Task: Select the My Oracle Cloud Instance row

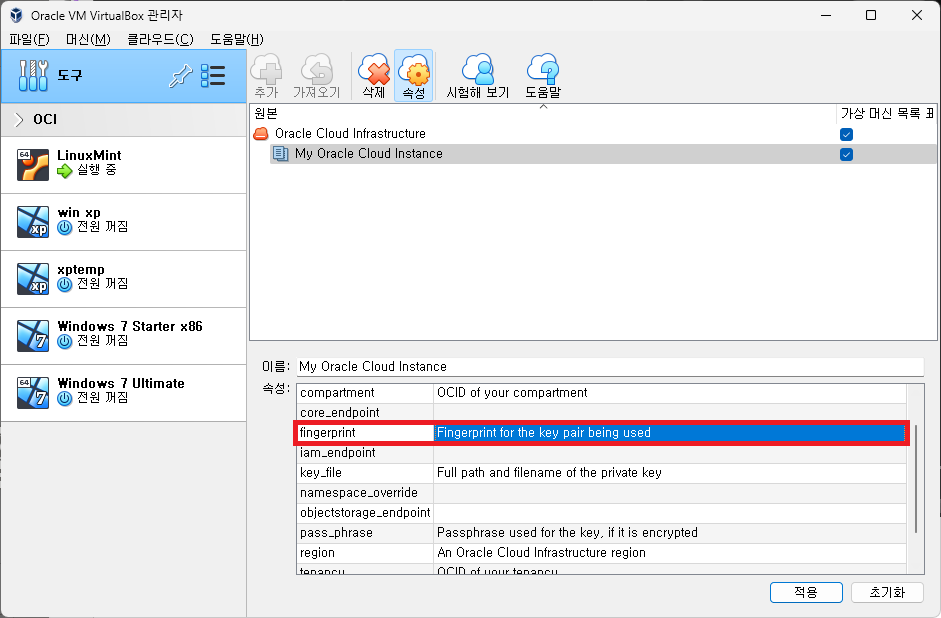Action: tap(603, 154)
